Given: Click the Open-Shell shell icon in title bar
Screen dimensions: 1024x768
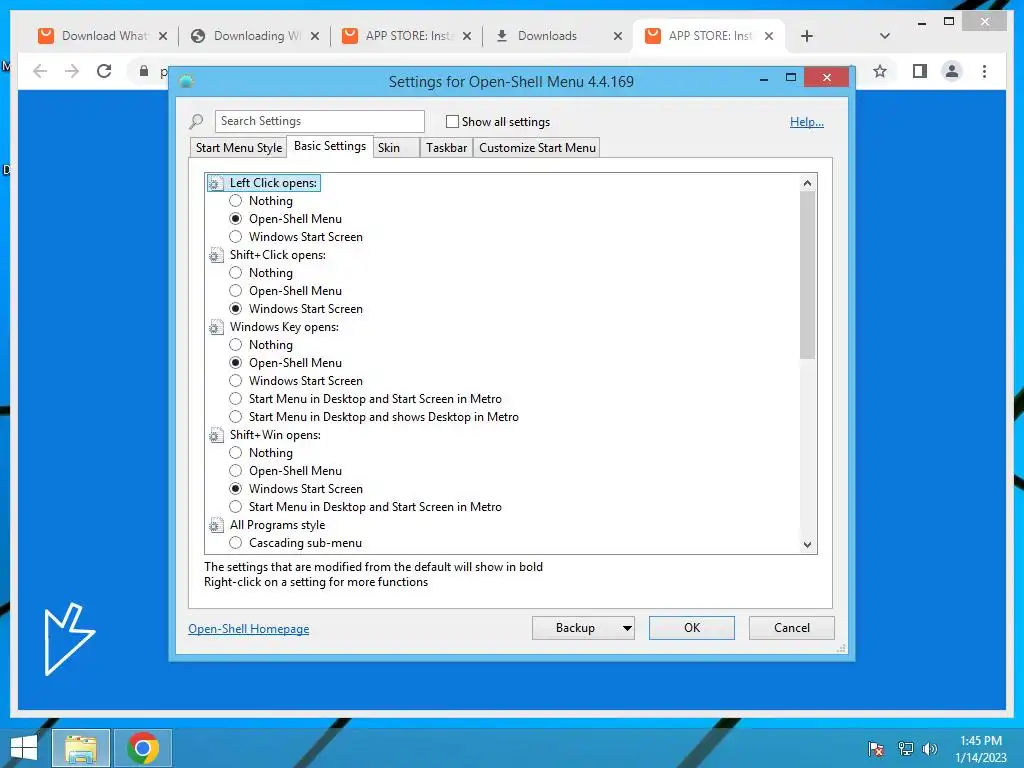Looking at the screenshot, I should [x=186, y=81].
